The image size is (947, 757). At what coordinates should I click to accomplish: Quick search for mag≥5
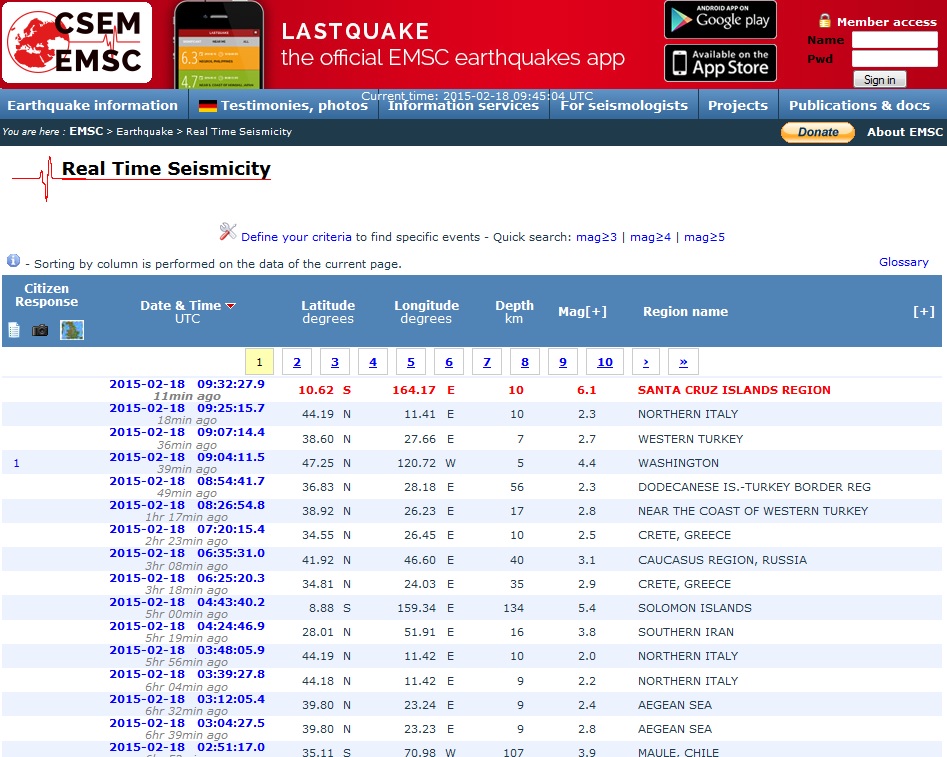click(x=704, y=237)
